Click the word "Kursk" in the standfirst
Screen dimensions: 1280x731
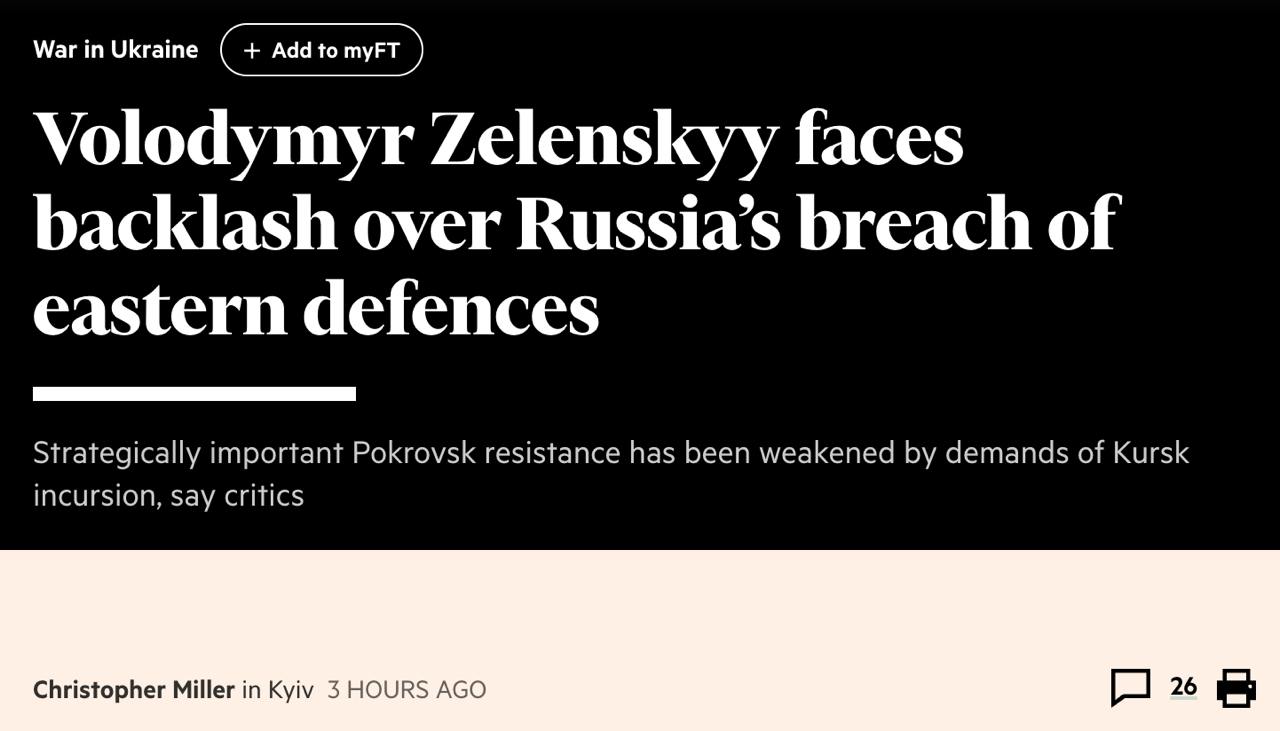1150,453
